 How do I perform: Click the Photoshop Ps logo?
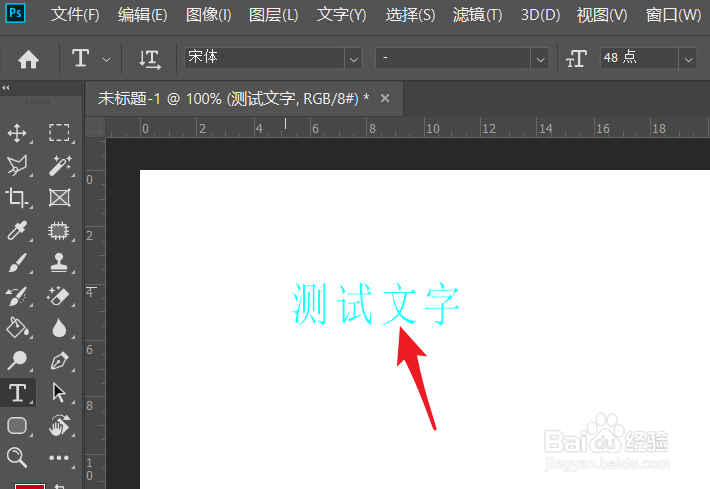15,13
